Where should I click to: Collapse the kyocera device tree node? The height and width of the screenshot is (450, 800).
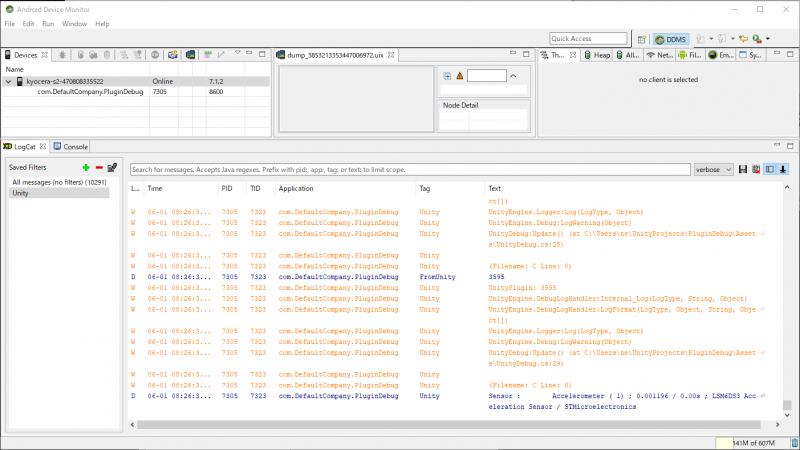[x=8, y=81]
